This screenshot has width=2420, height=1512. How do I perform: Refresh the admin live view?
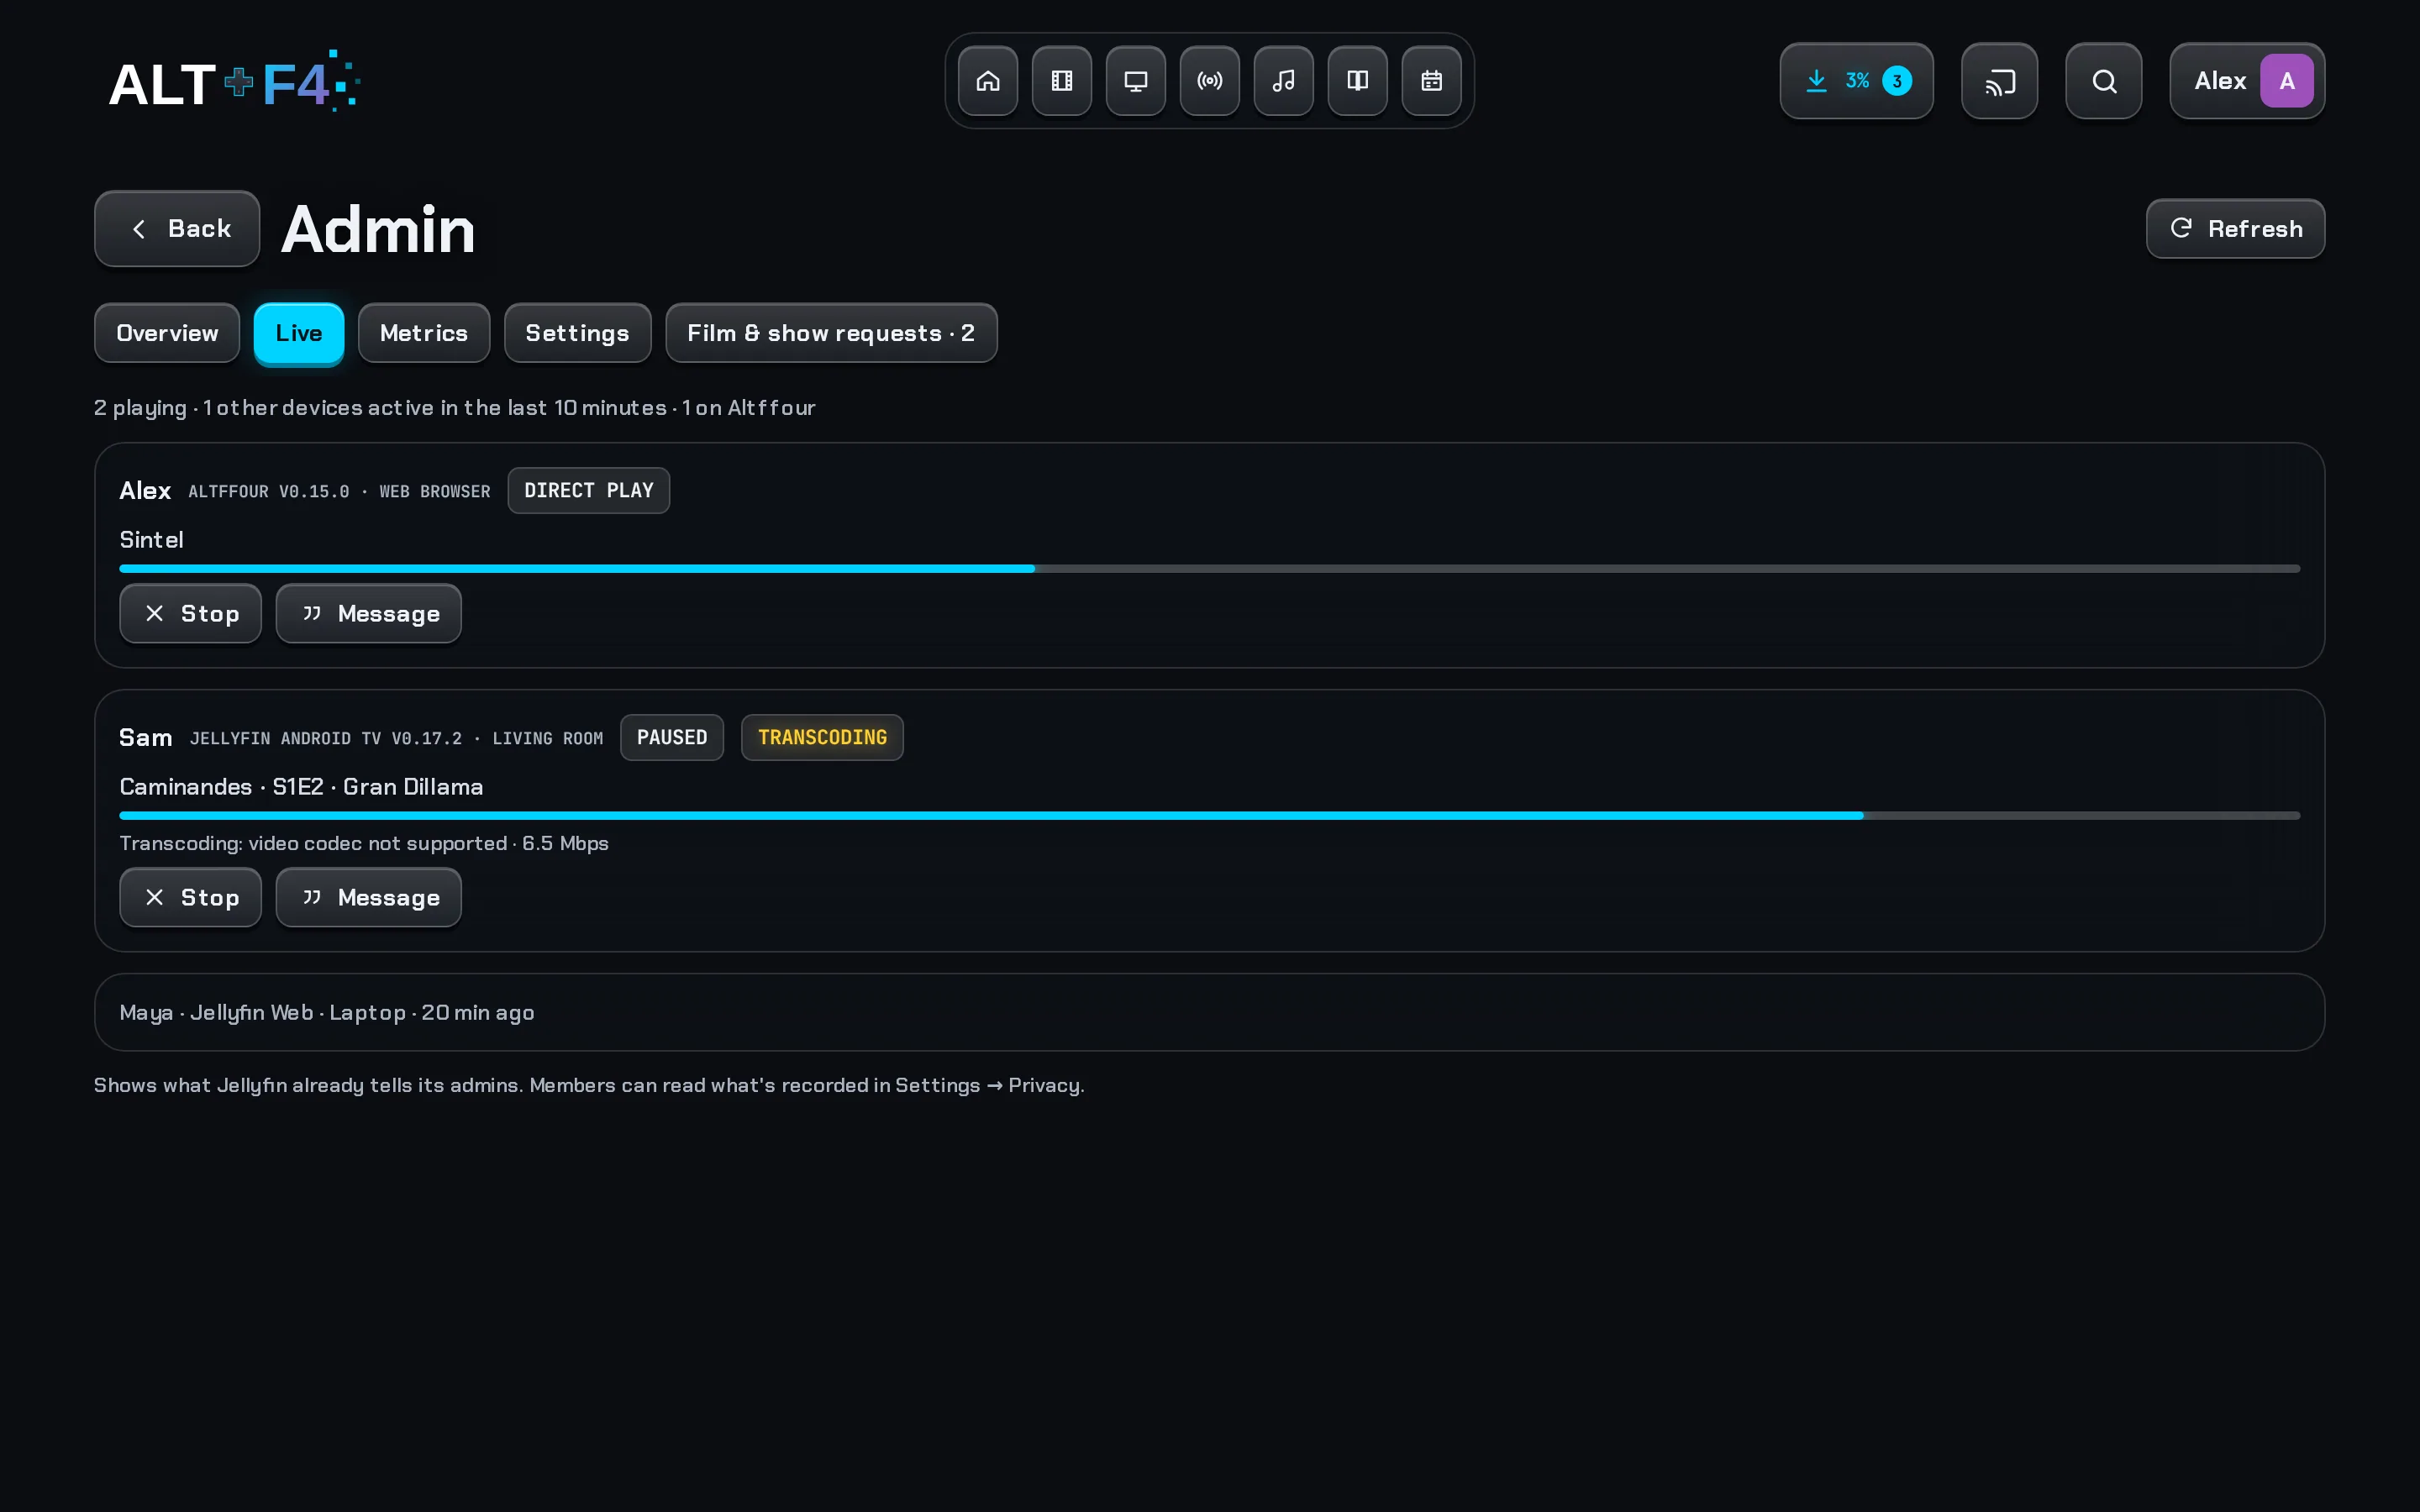(2235, 229)
